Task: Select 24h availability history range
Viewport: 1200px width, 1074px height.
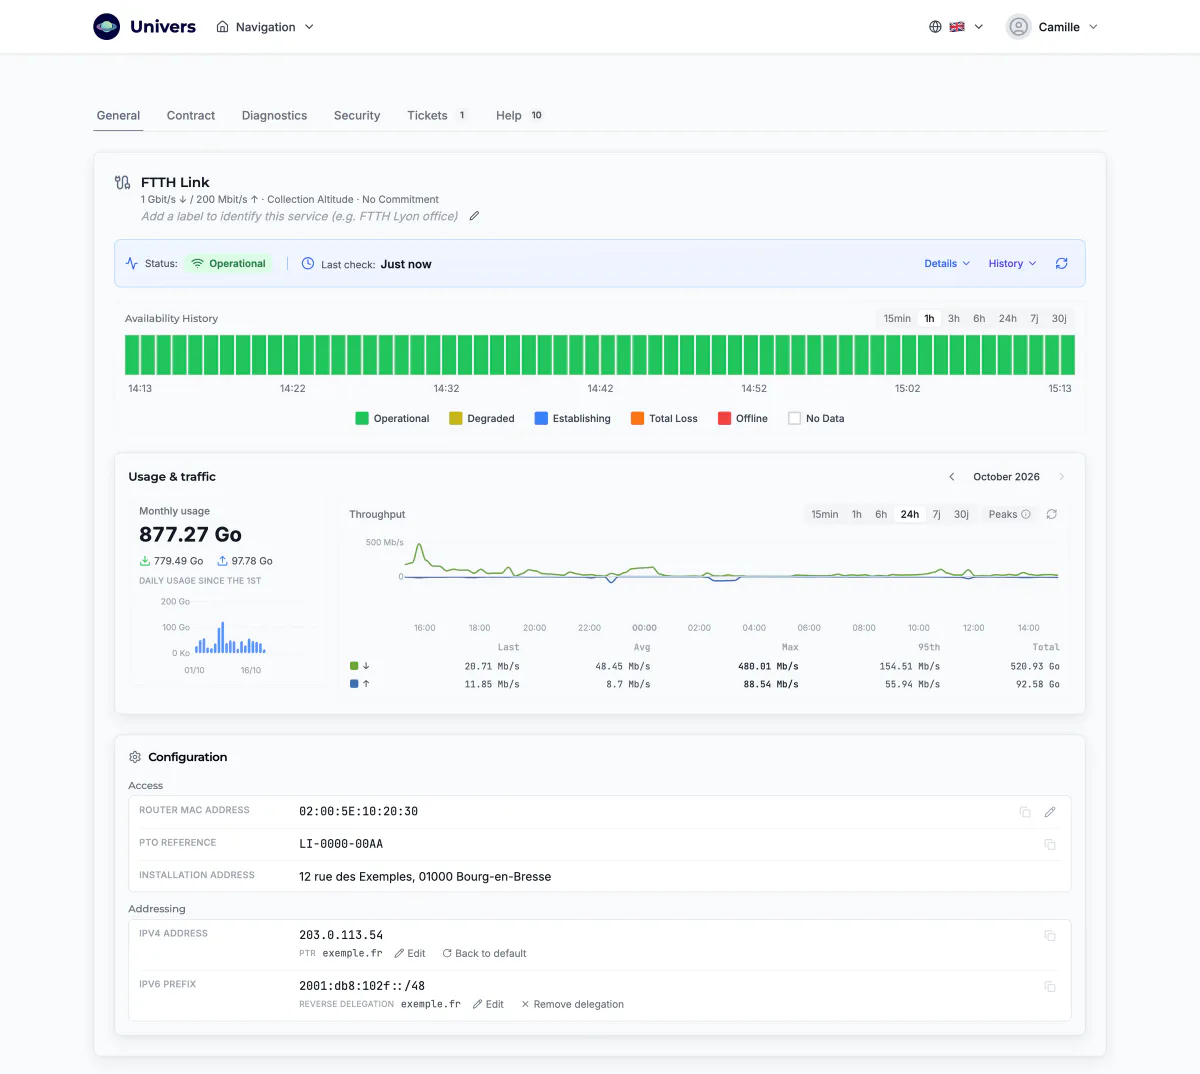Action: pyautogui.click(x=1008, y=319)
